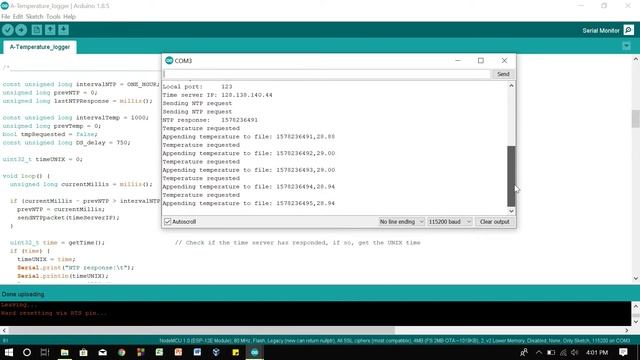The width and height of the screenshot is (640, 360).
Task: Open the Action Center notification icon
Action: click(623, 352)
